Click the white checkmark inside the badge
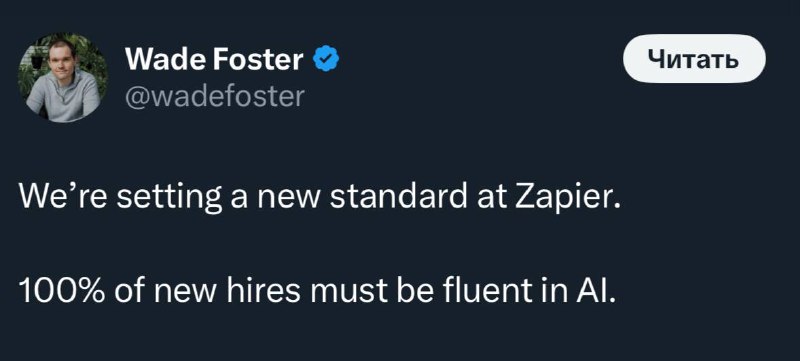The width and height of the screenshot is (800, 361). [327, 60]
